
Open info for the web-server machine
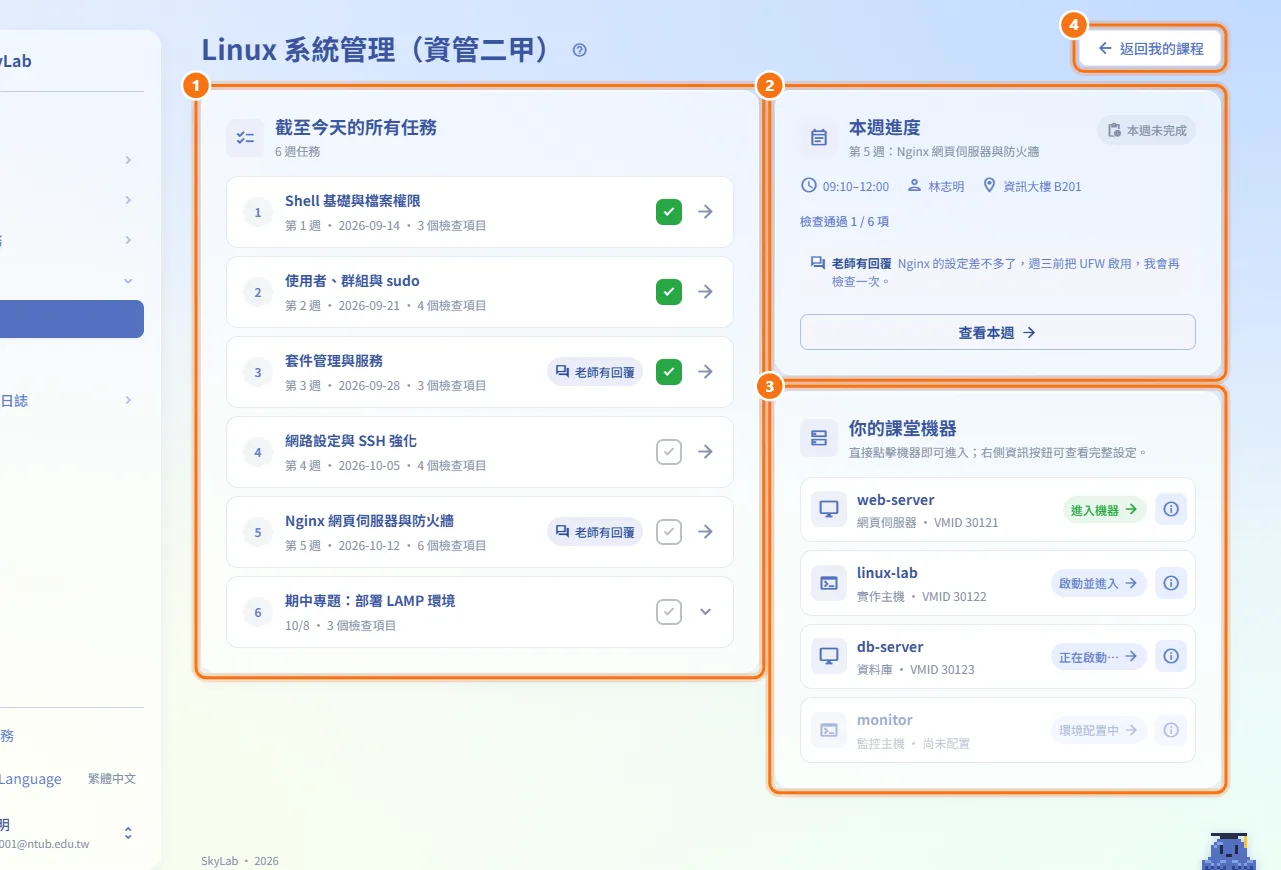point(1171,509)
